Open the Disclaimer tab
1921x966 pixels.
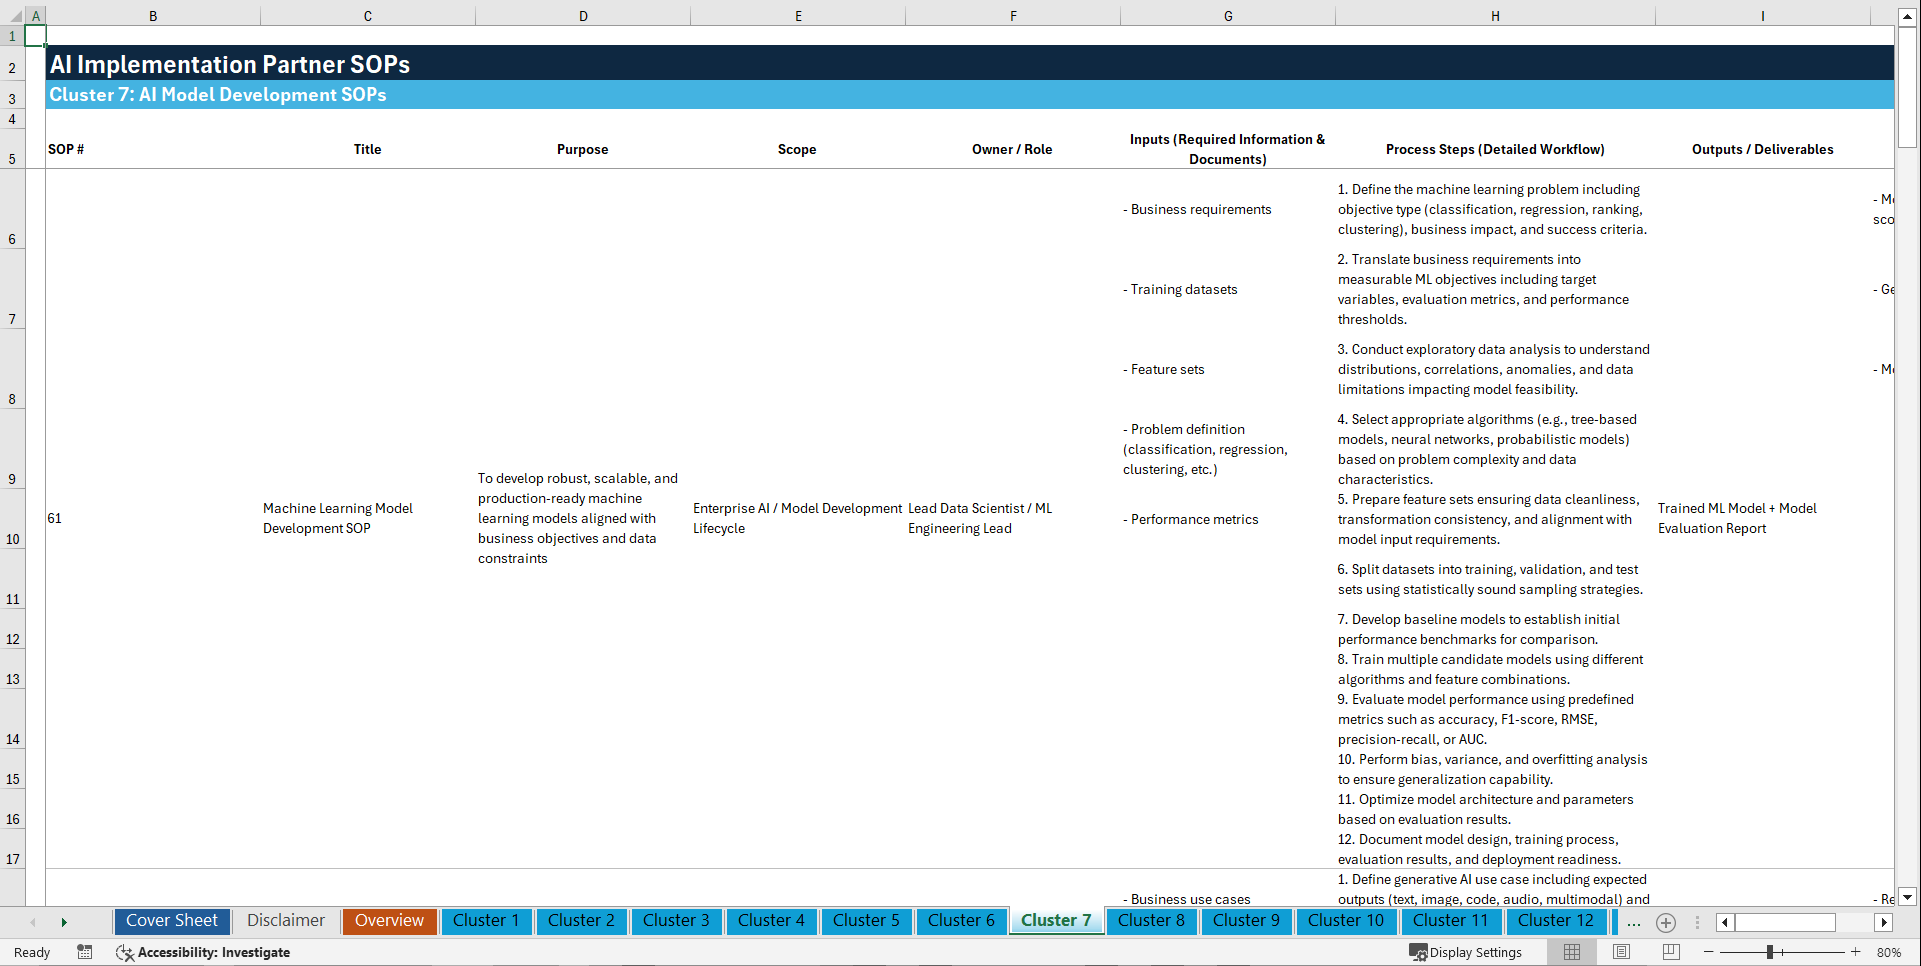coord(286,921)
